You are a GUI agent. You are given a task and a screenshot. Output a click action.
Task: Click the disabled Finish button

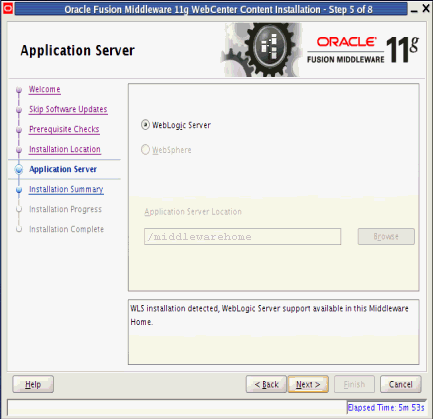tap(354, 384)
